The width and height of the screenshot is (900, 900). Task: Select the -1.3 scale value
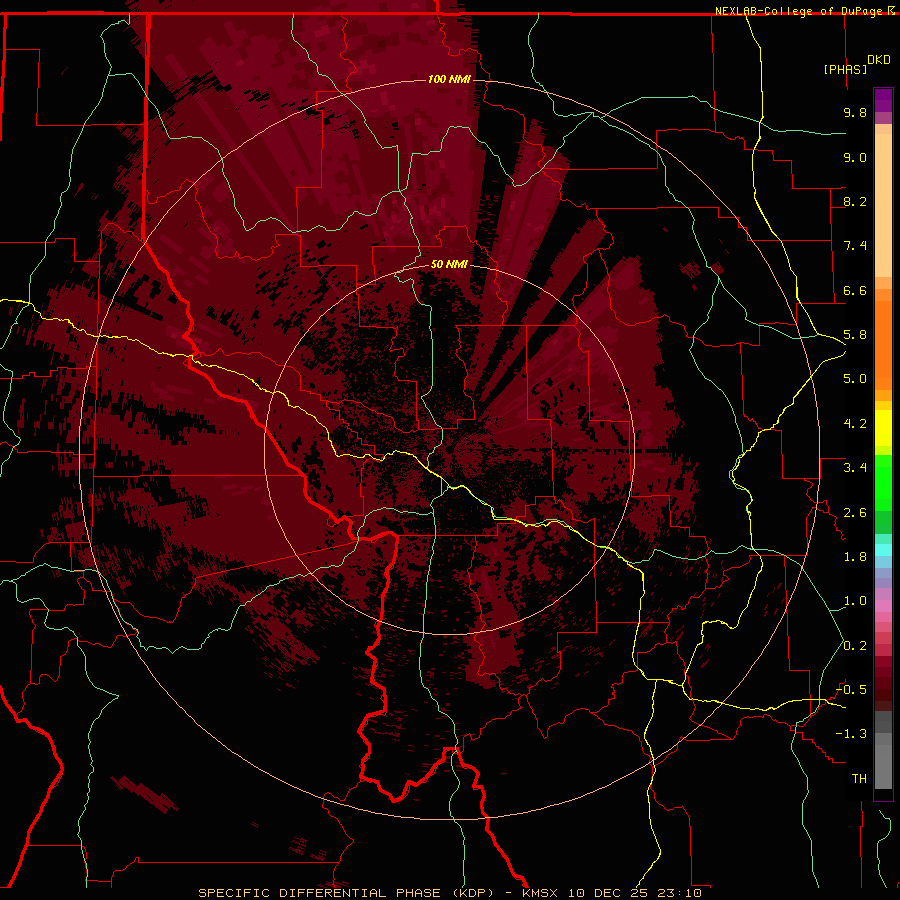(x=851, y=734)
